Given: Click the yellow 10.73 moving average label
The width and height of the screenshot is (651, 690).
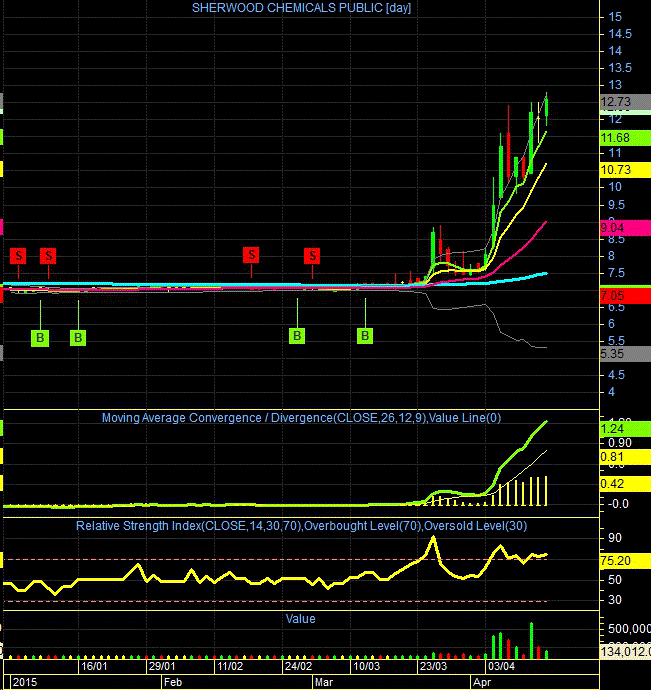Looking at the screenshot, I should (625, 169).
